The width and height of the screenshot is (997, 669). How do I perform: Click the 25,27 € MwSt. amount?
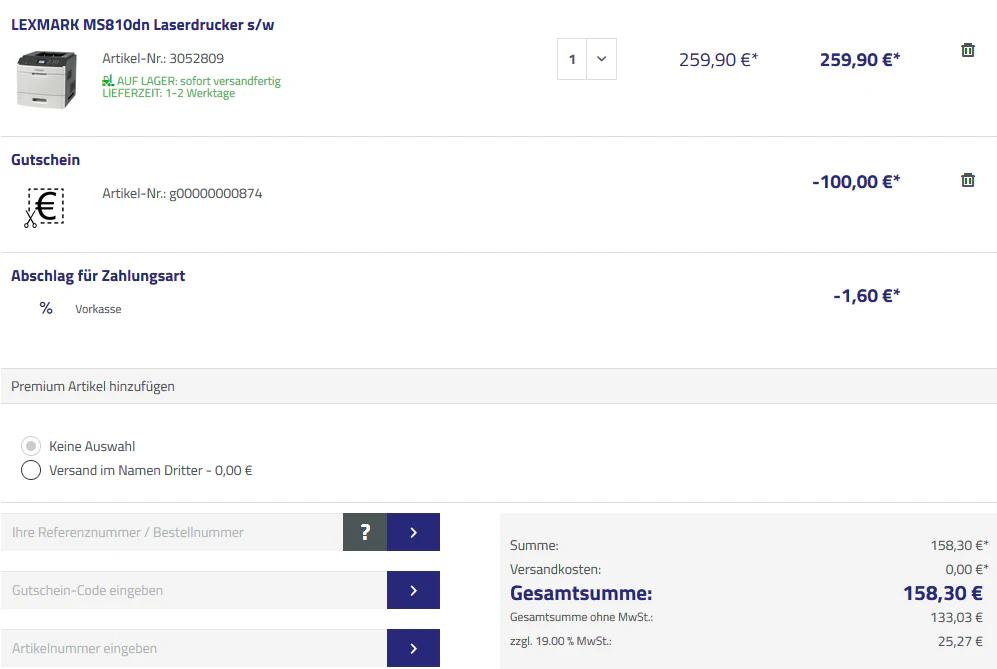click(960, 641)
